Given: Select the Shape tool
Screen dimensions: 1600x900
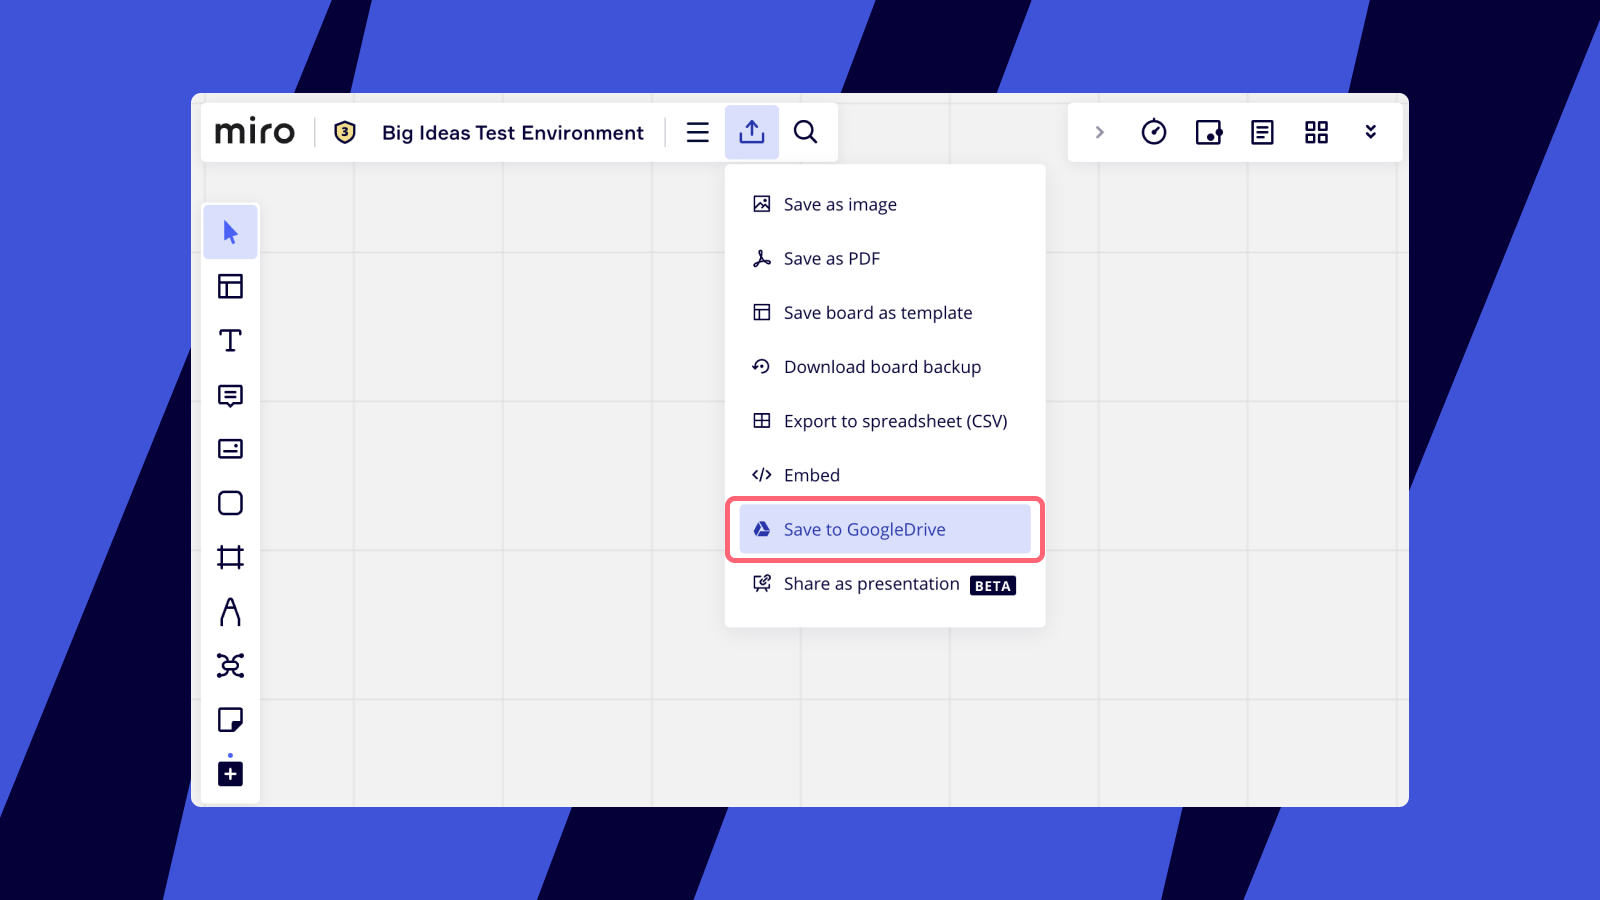Looking at the screenshot, I should point(230,503).
